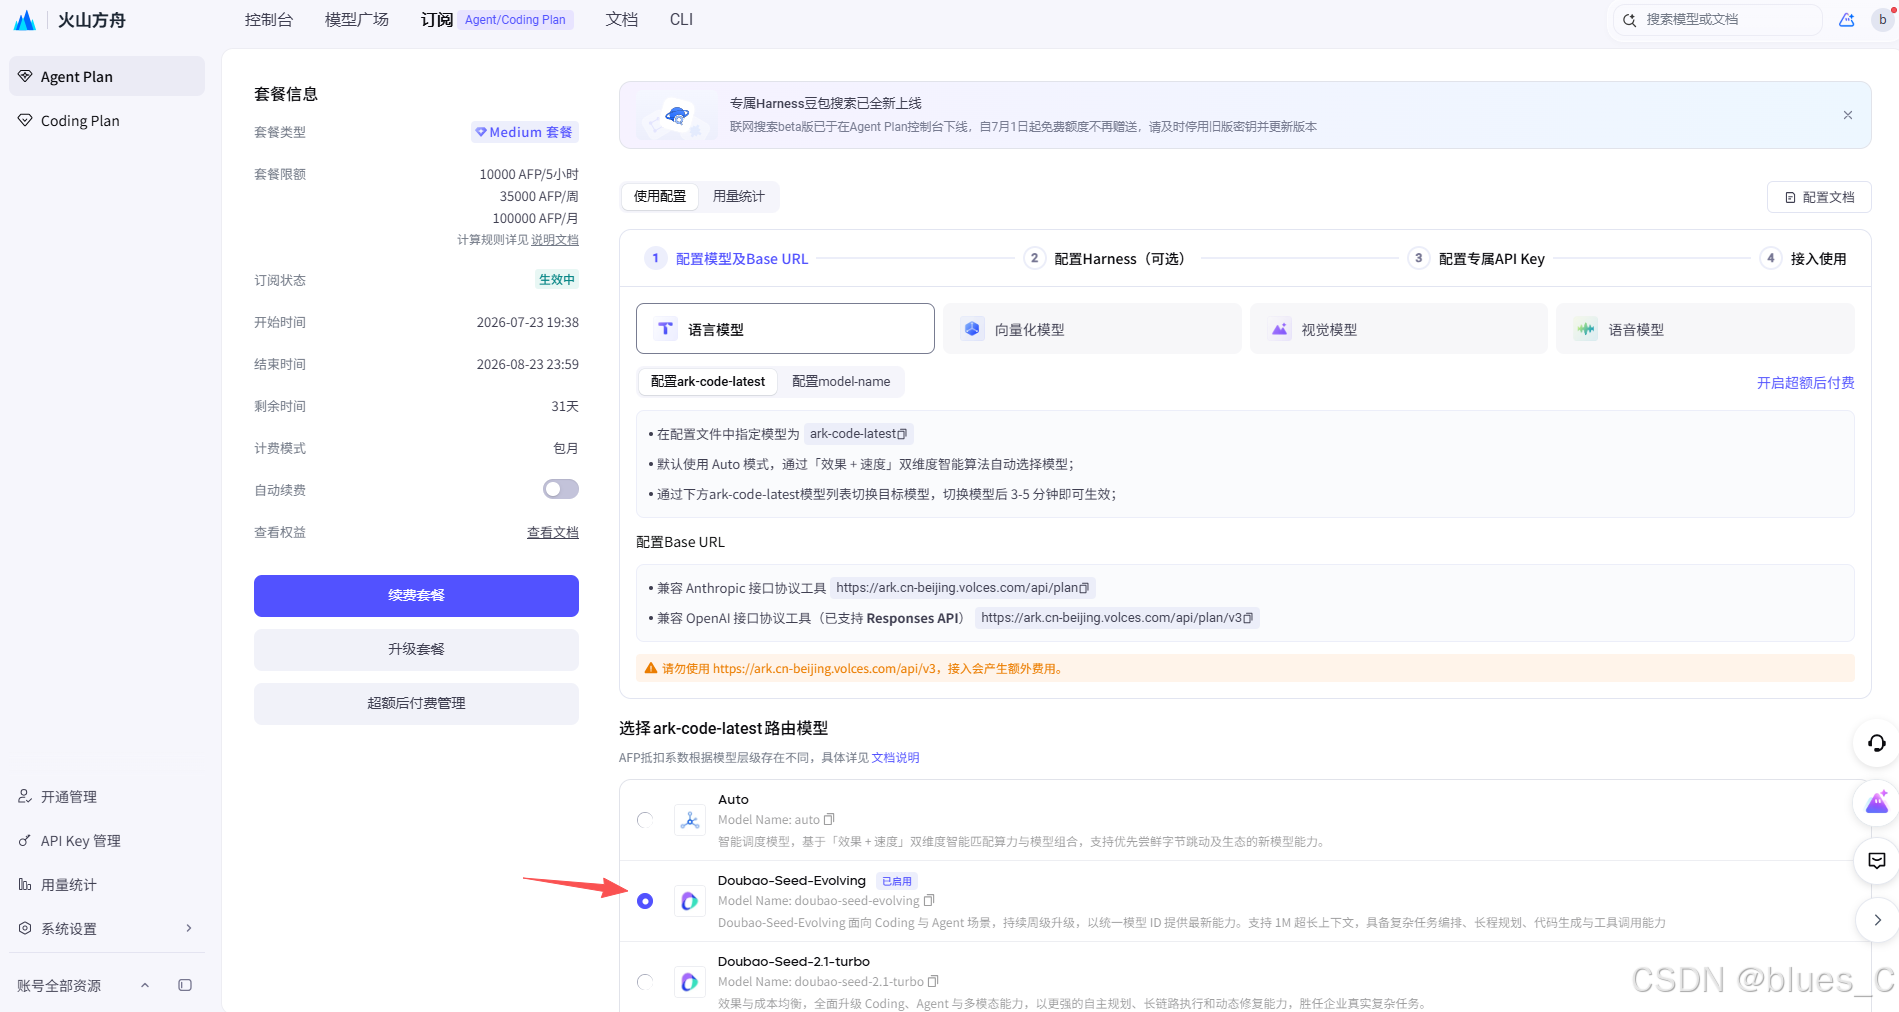
Task: Open 超额后付费管理
Action: tap(416, 704)
